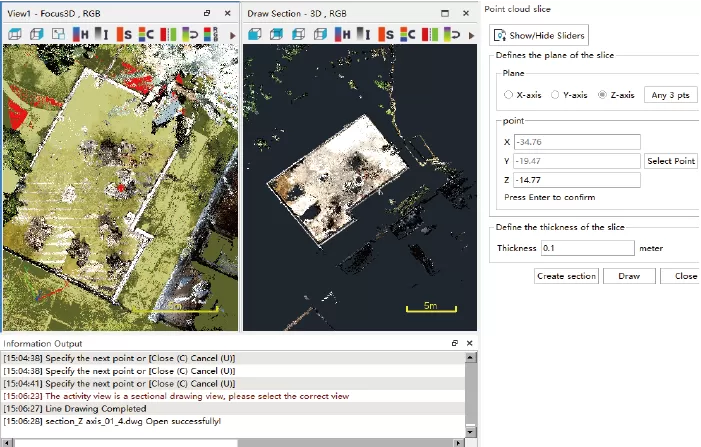Select right-face cube view in Draw Section toolbar
The image size is (701, 447).
(x=320, y=34)
